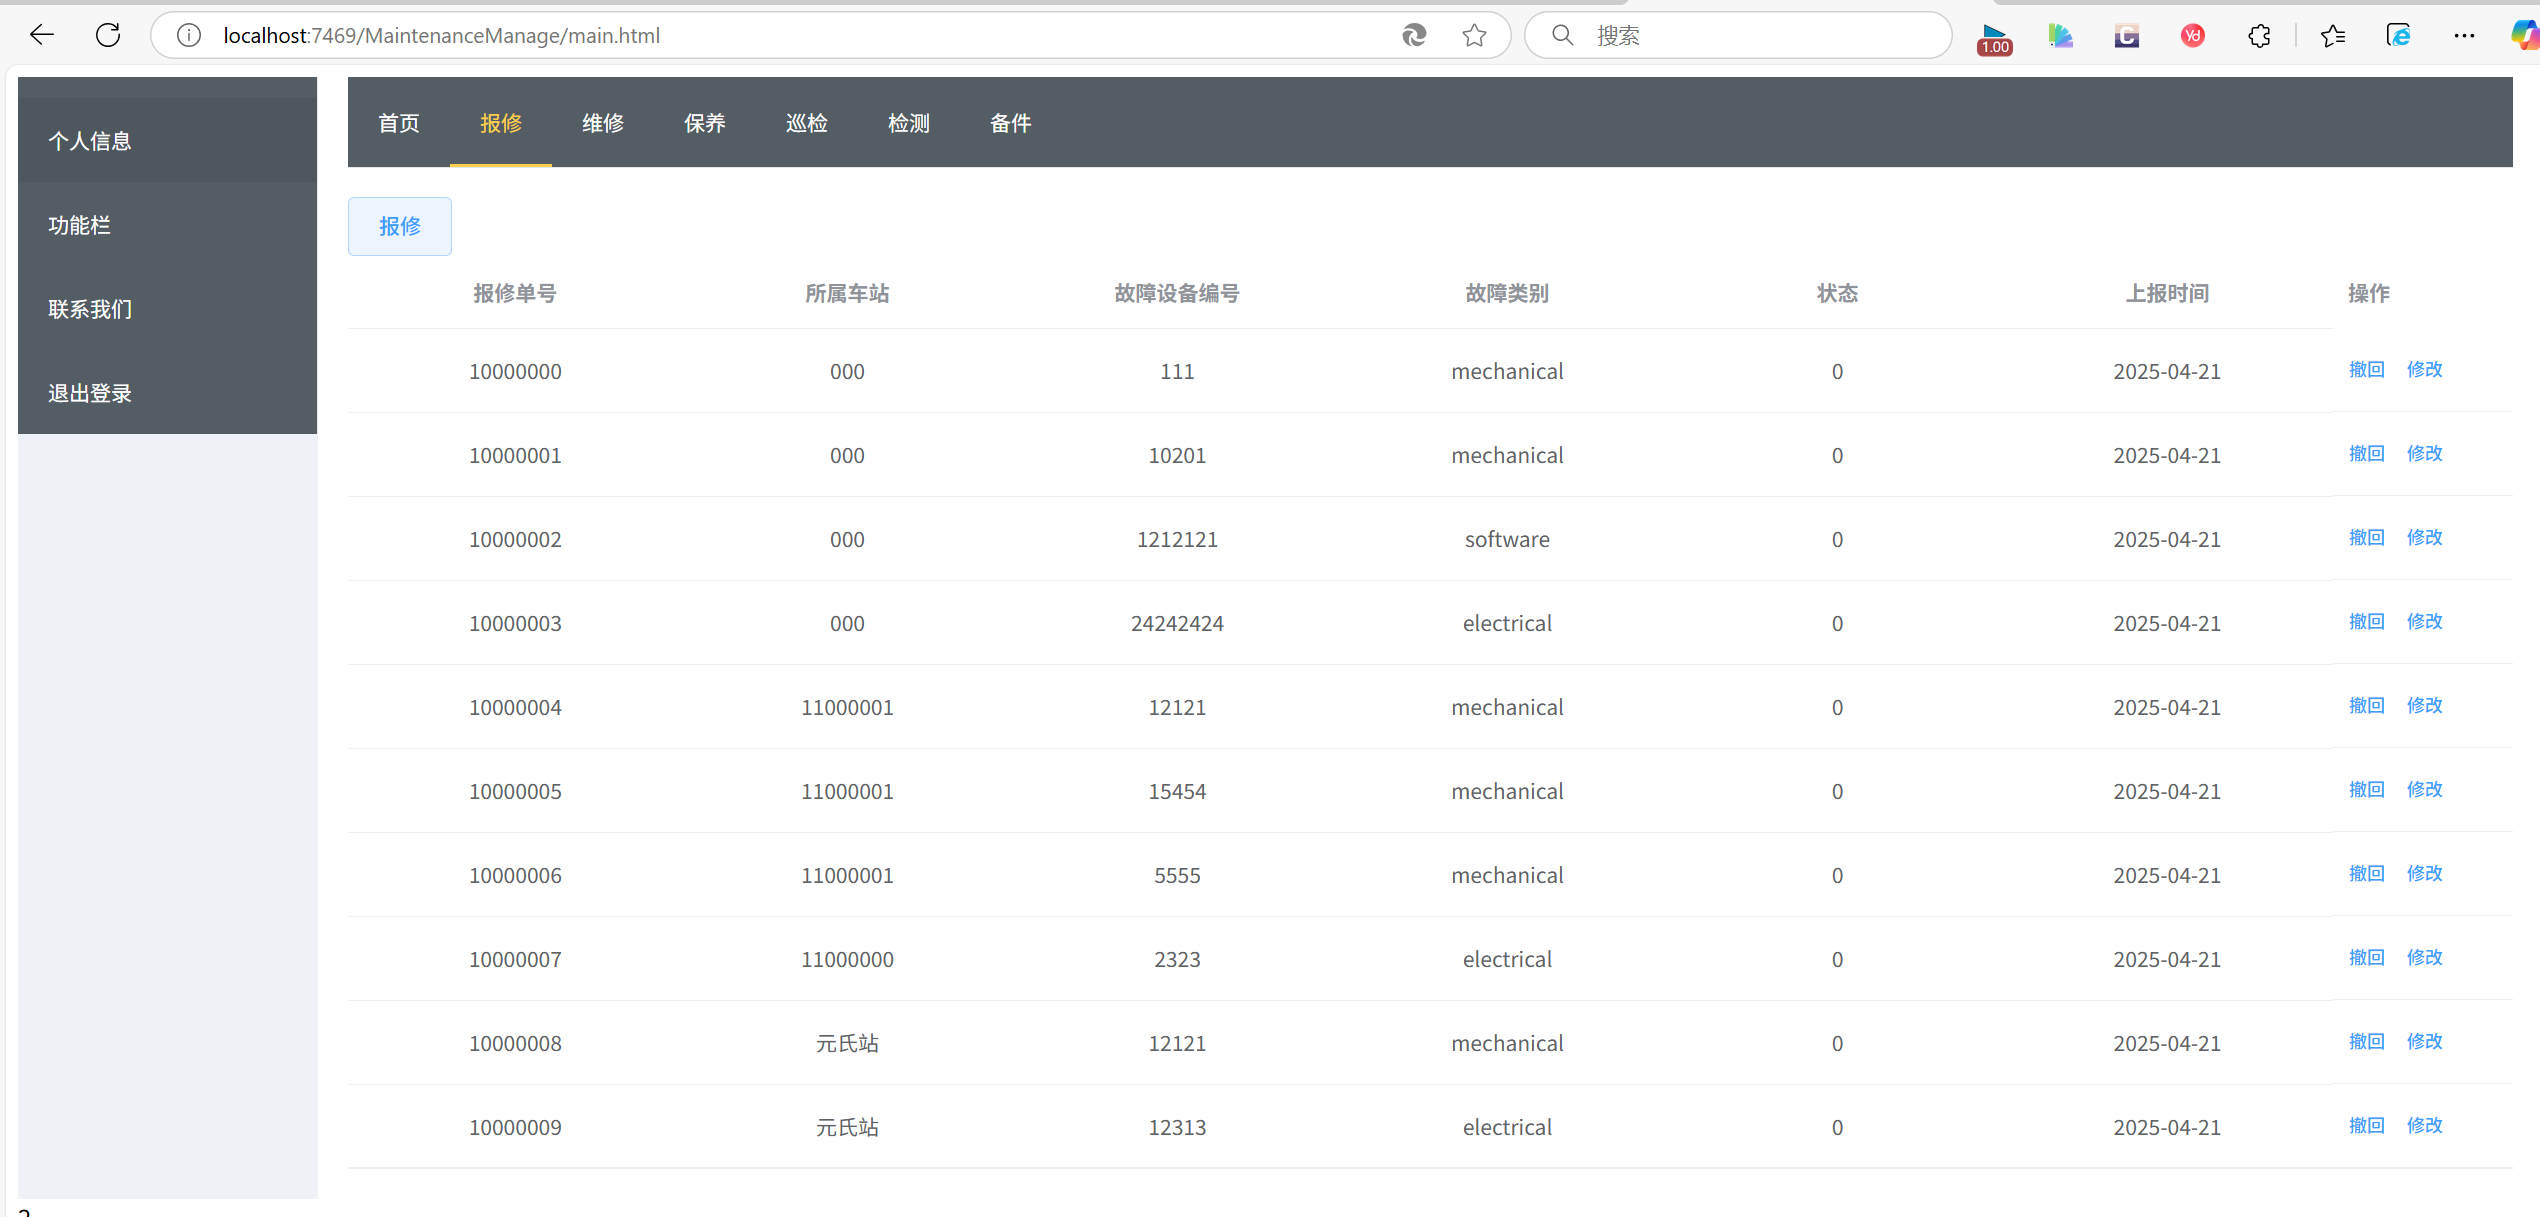Click the page refresh icon
The image size is (2540, 1217).
click(x=108, y=35)
